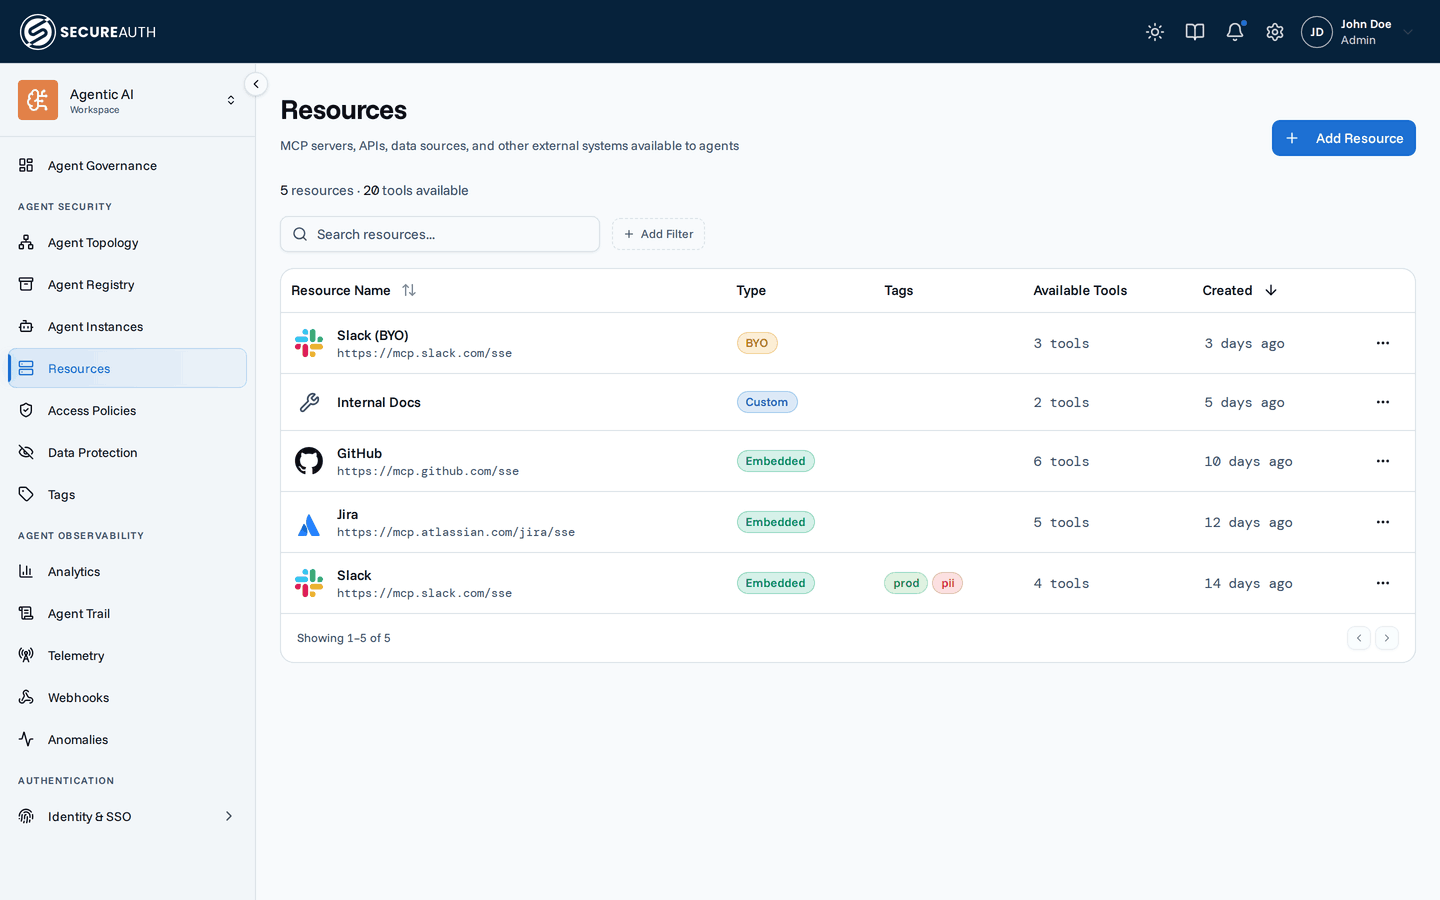Go to Agent Topology
The image size is (1440, 900).
point(127,243)
